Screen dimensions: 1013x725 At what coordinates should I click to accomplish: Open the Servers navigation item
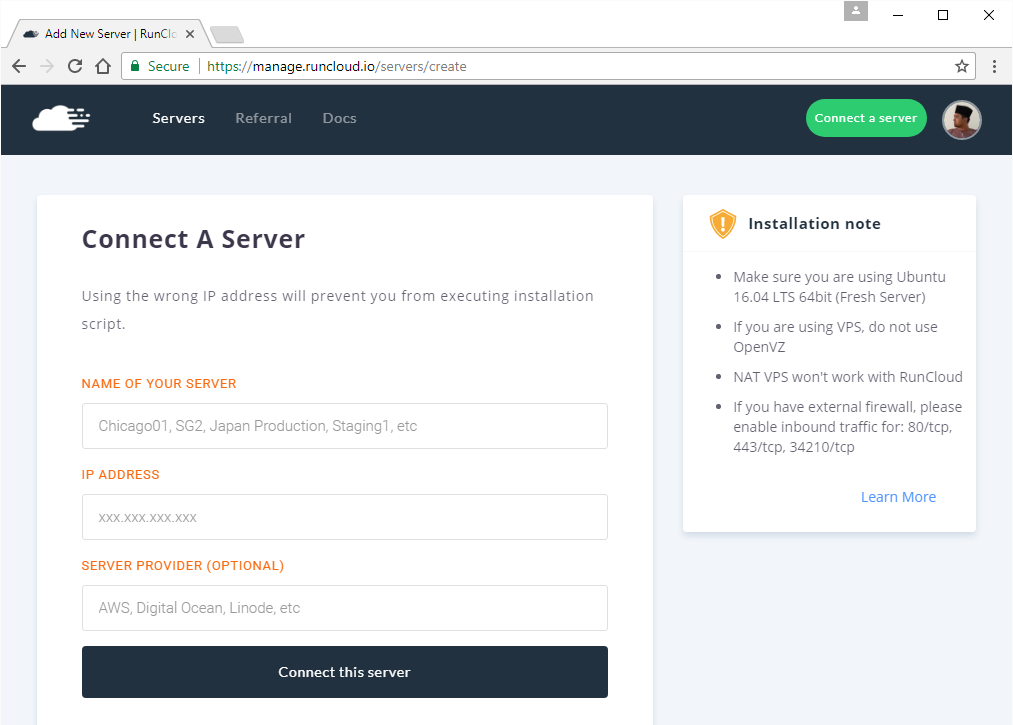(178, 118)
